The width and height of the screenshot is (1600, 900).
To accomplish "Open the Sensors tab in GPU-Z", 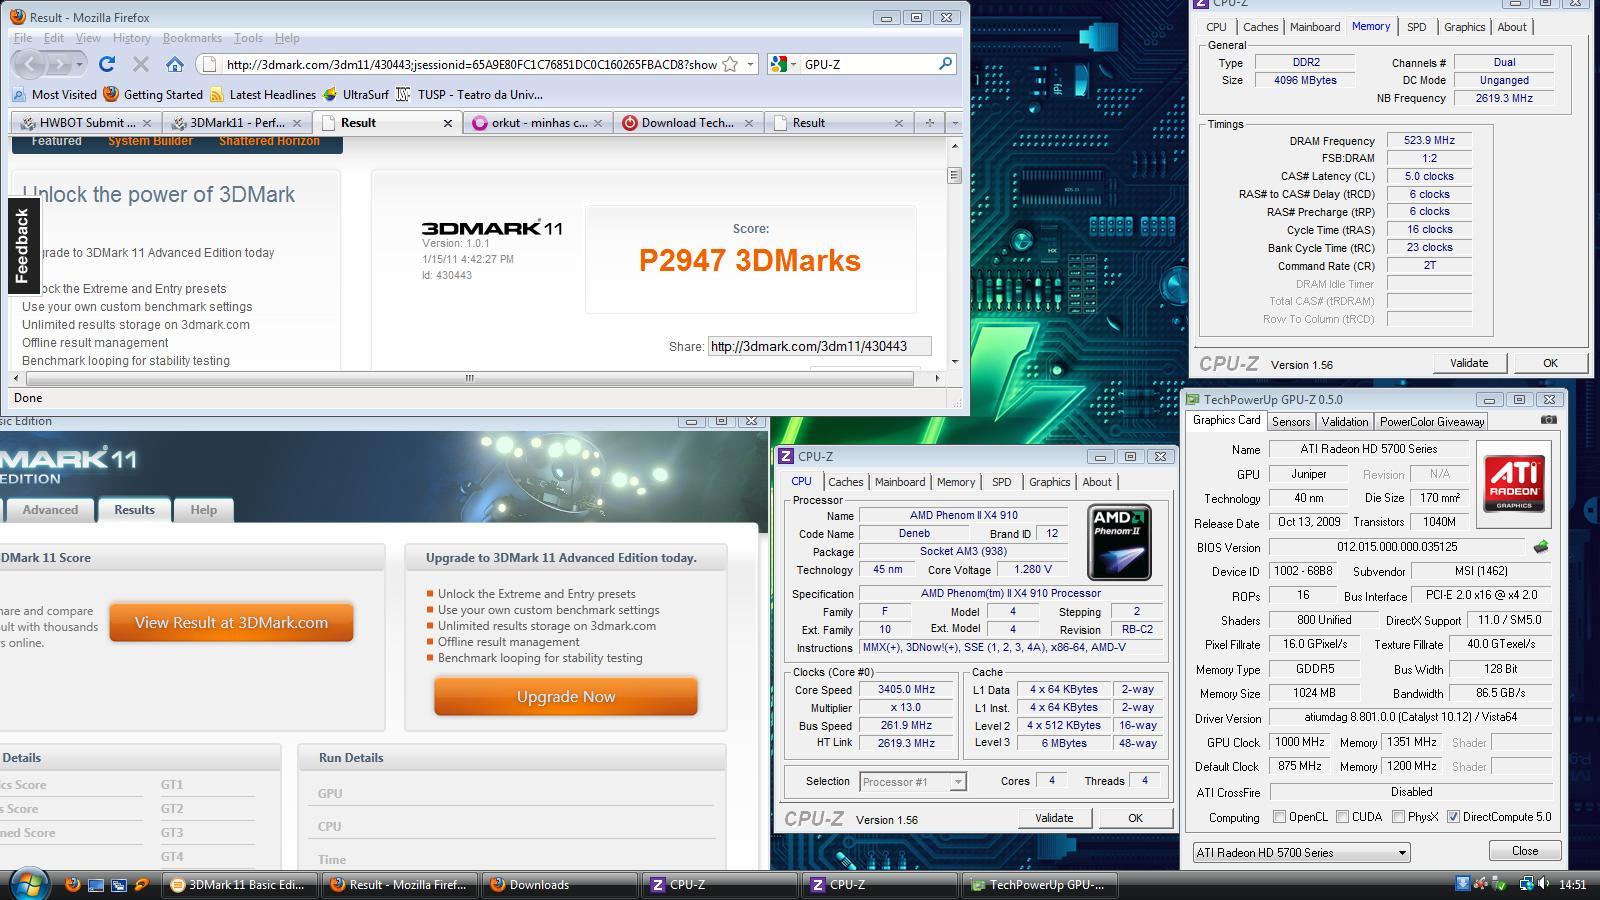I will pyautogui.click(x=1291, y=422).
